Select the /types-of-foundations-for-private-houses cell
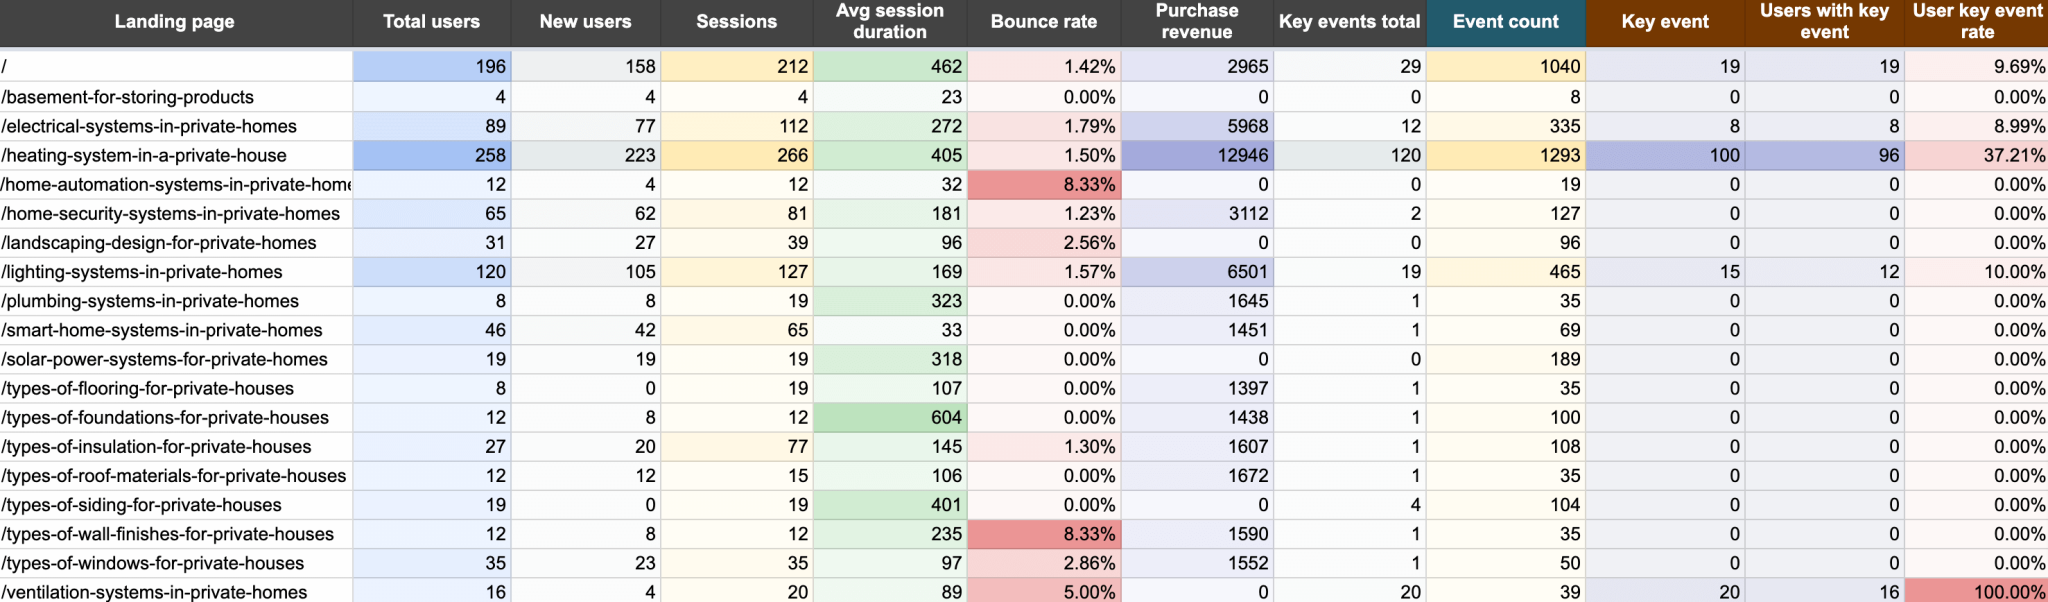 [x=165, y=418]
